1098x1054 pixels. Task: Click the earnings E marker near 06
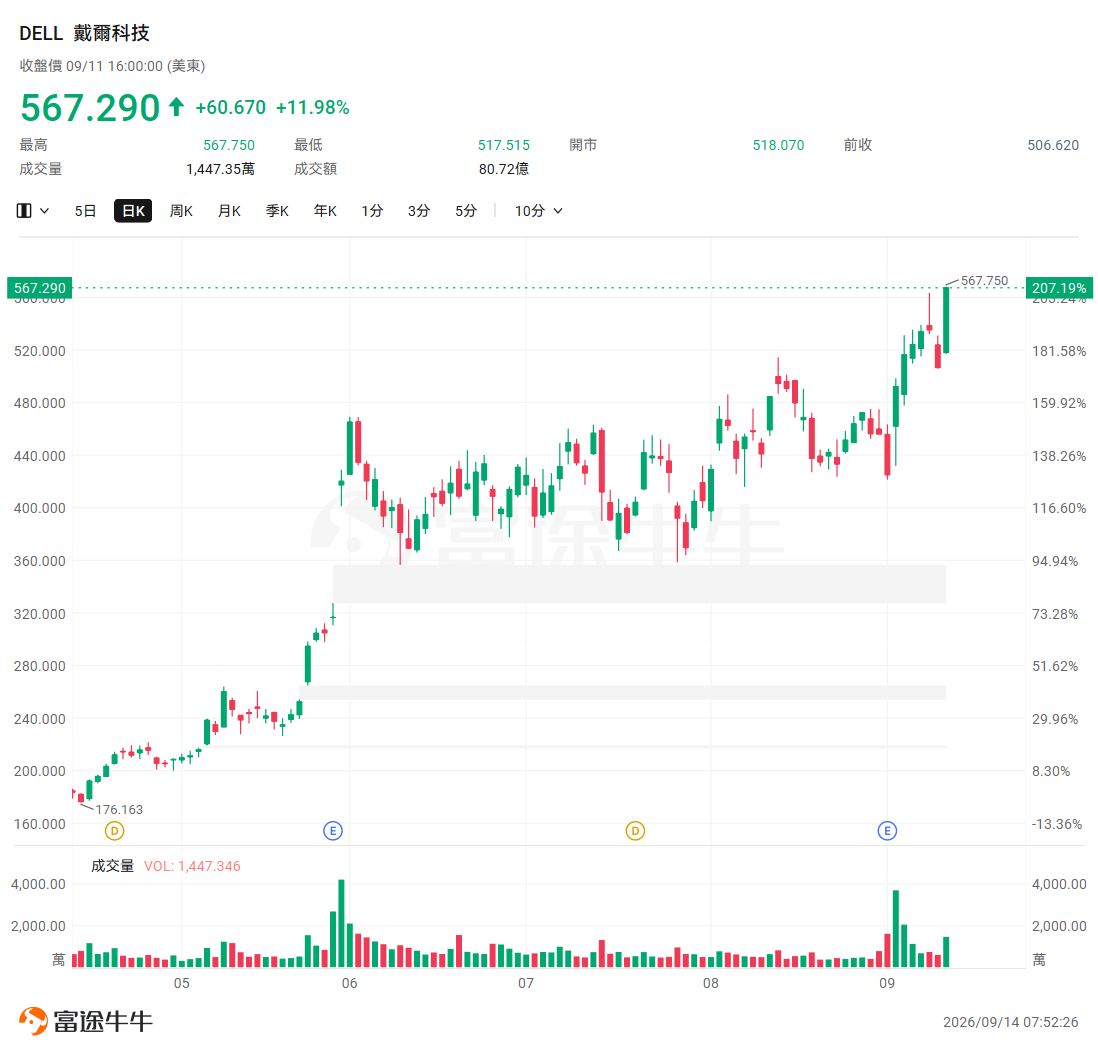point(333,831)
